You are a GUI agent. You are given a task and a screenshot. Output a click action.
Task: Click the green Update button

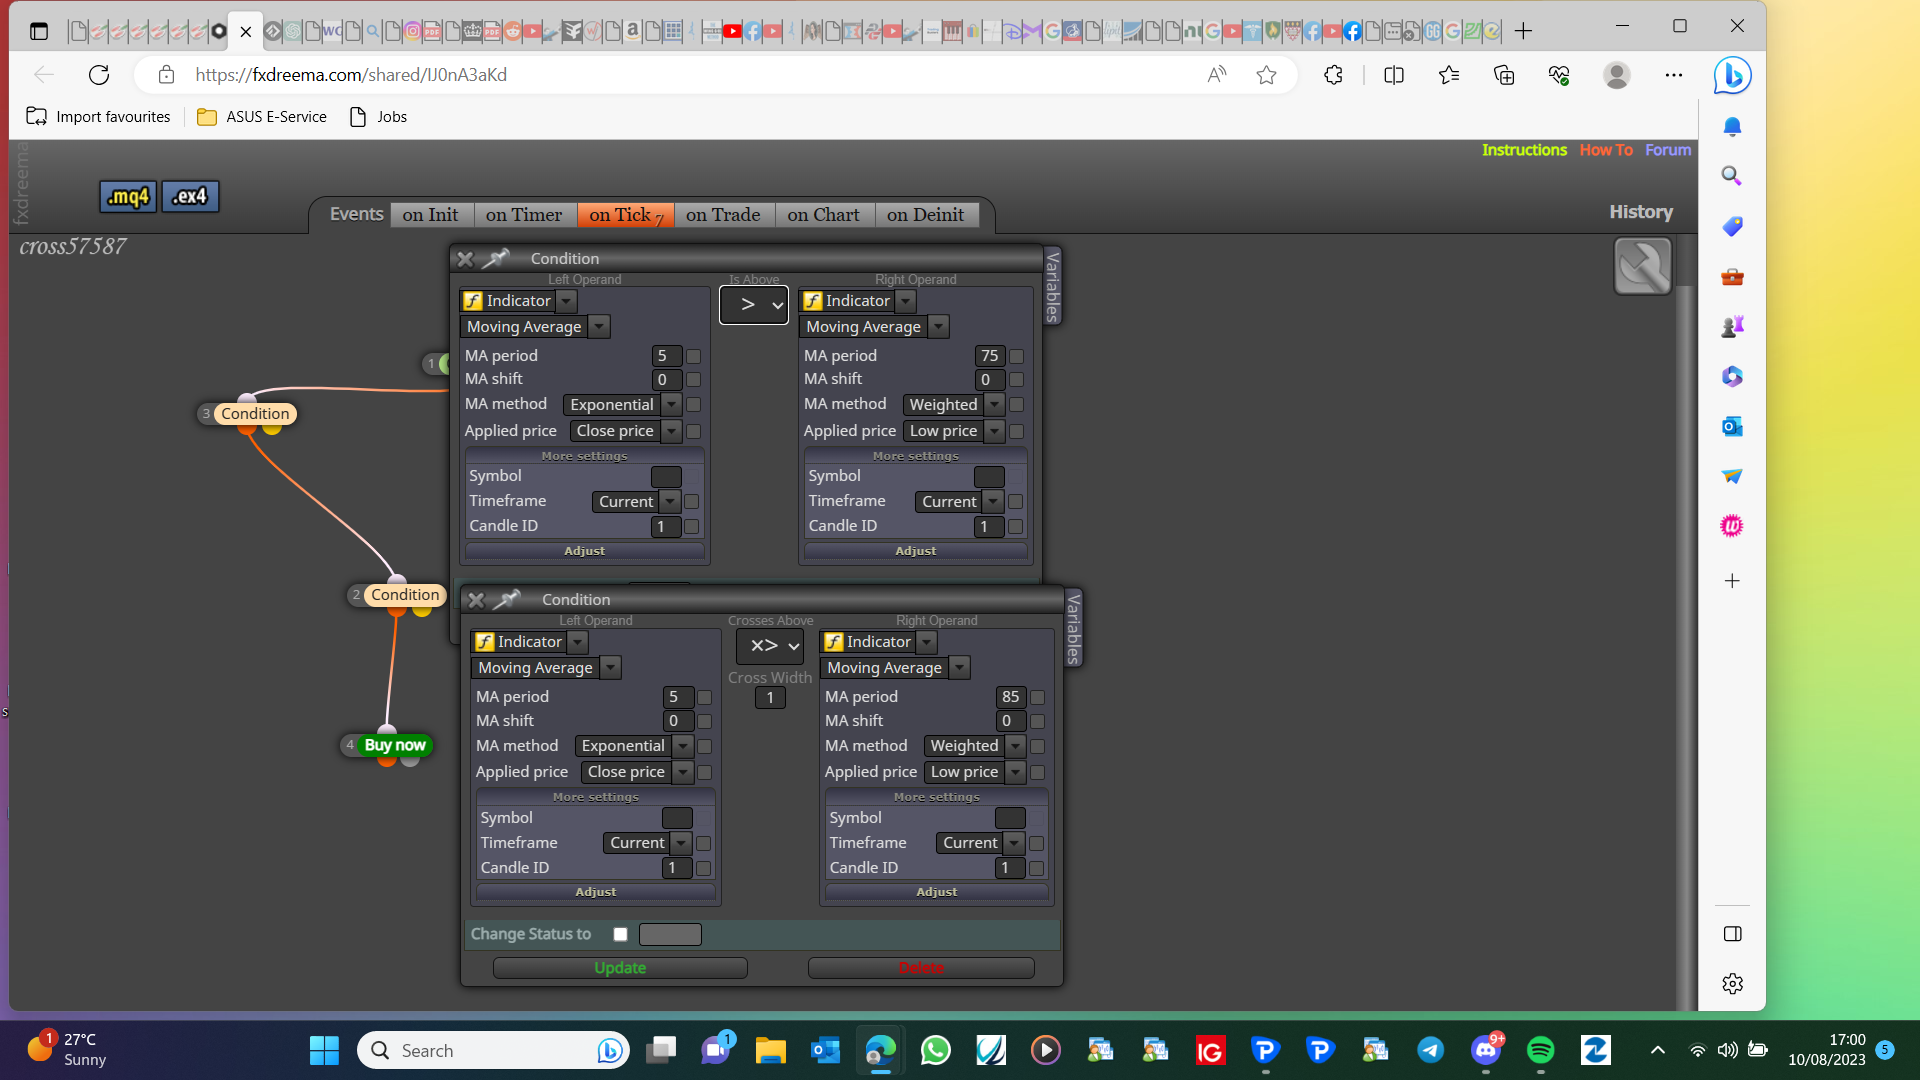pyautogui.click(x=620, y=968)
